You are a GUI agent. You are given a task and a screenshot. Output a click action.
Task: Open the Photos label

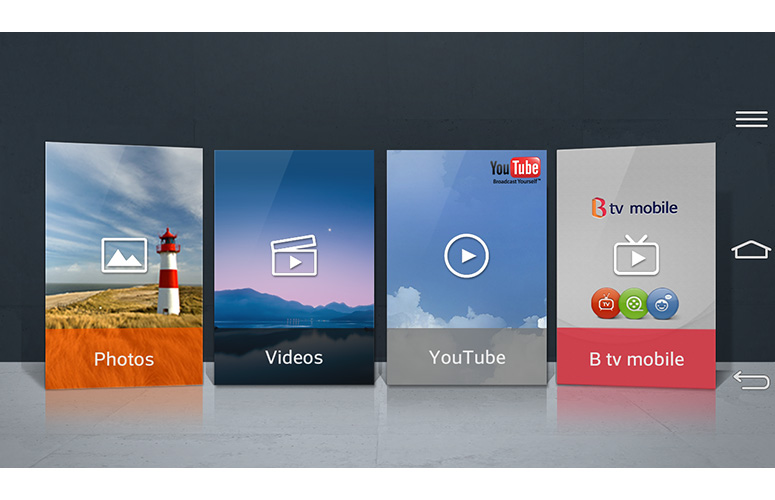(124, 359)
